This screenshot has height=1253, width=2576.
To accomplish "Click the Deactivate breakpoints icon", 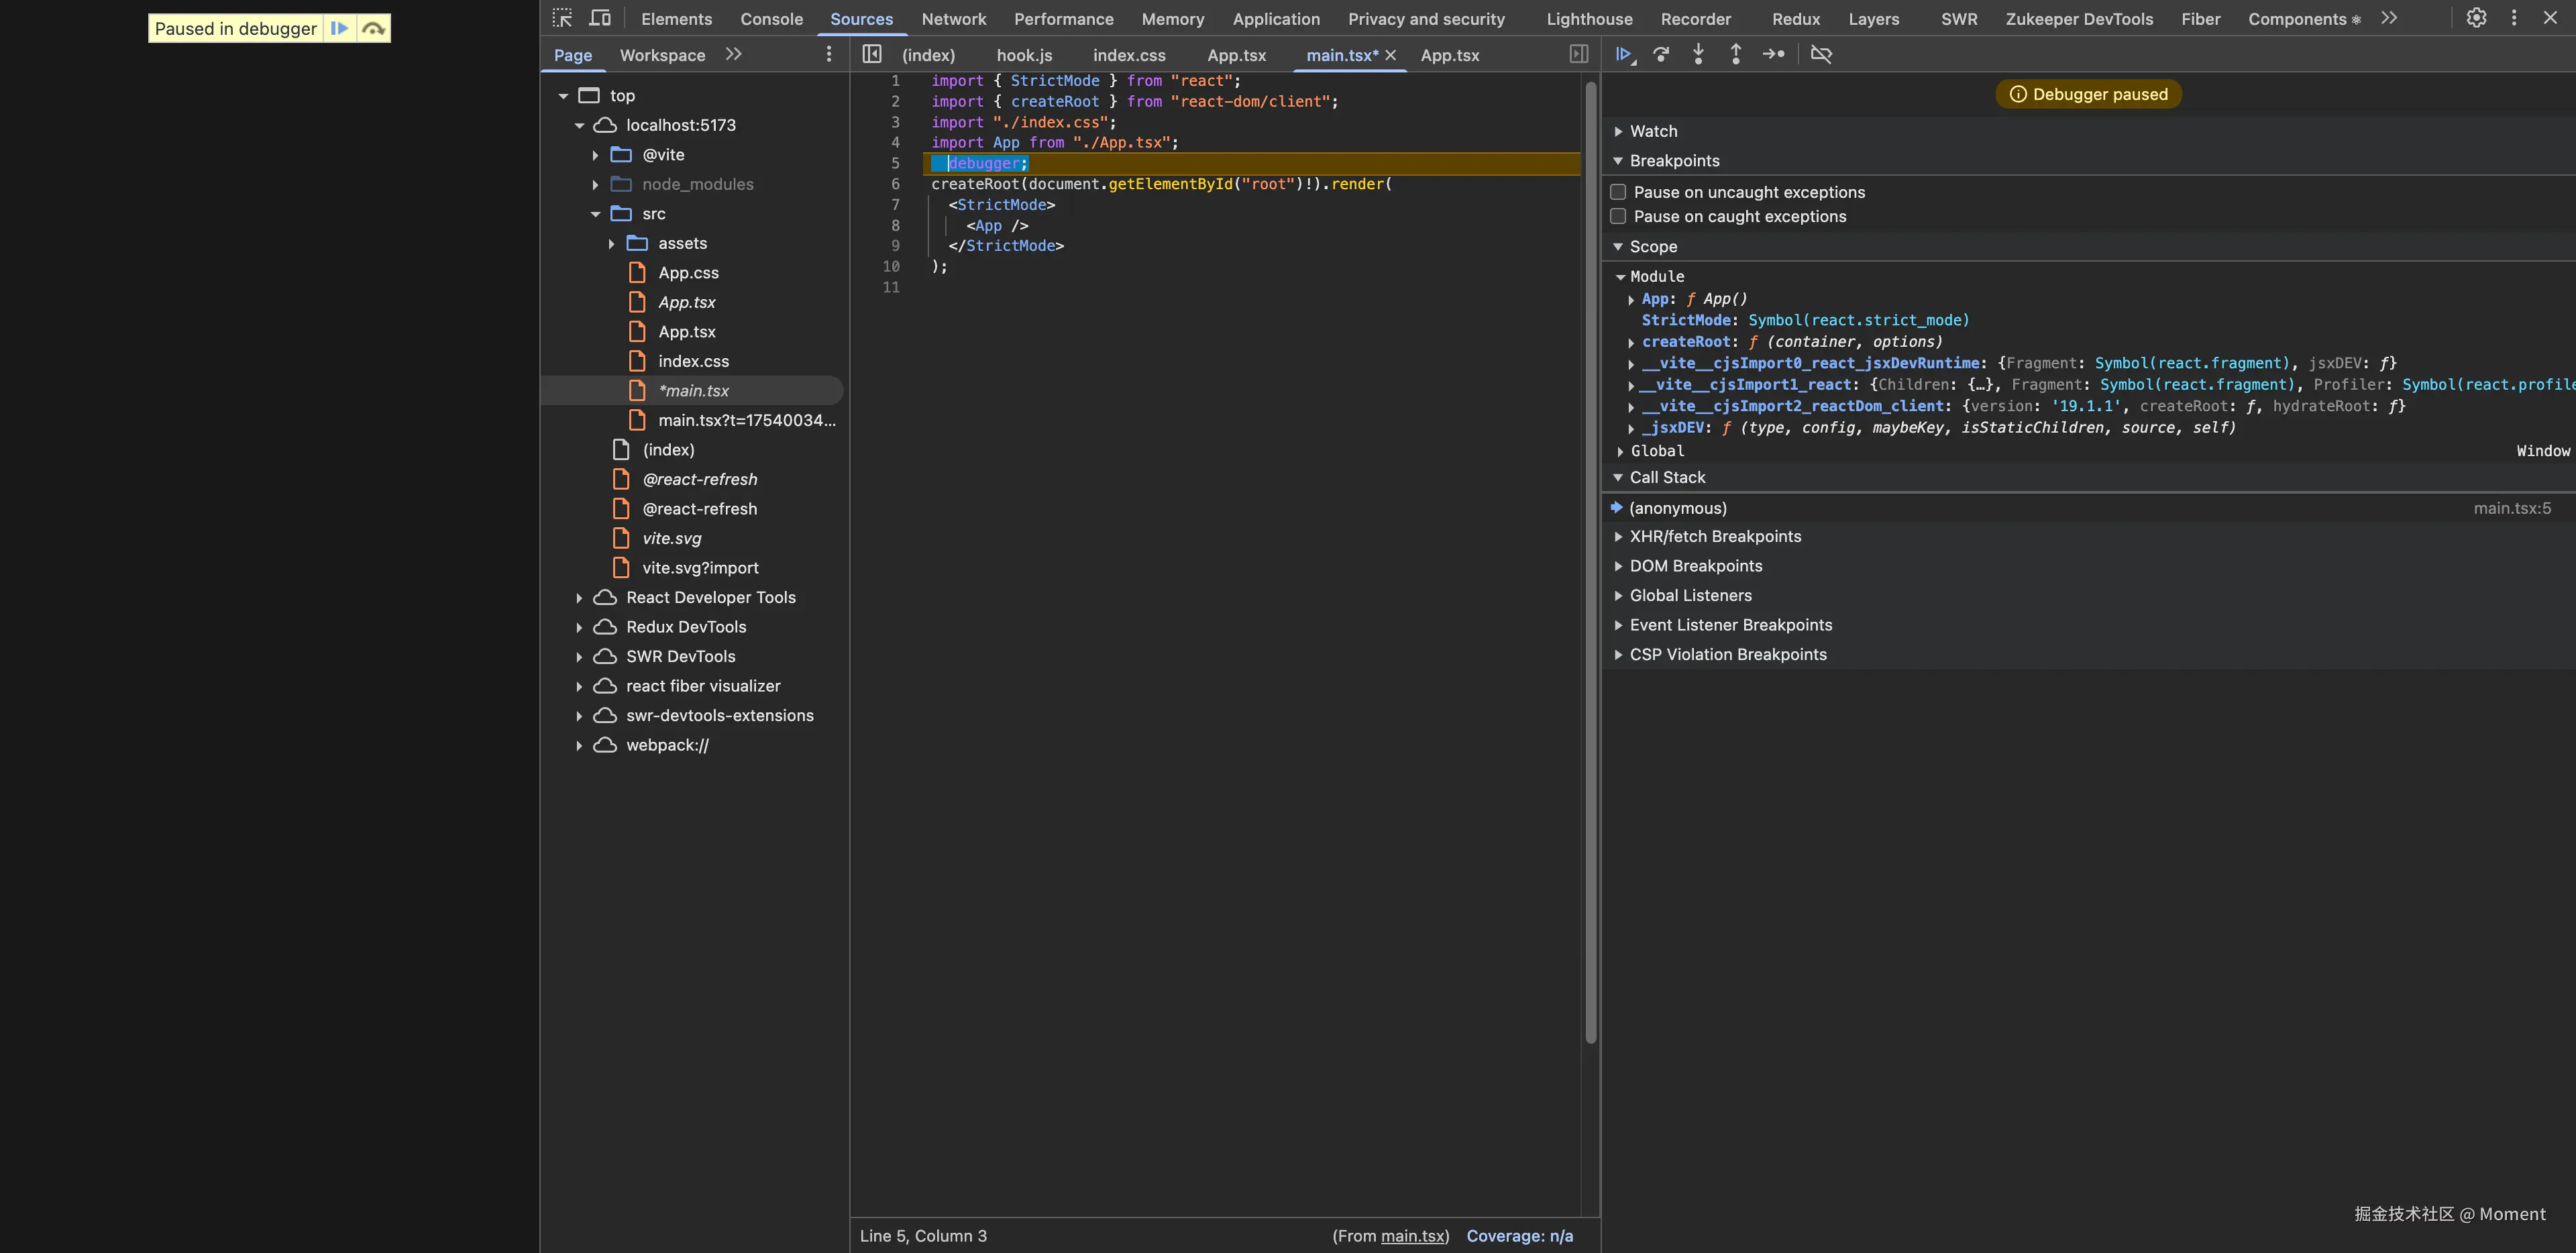I will 1821,55.
